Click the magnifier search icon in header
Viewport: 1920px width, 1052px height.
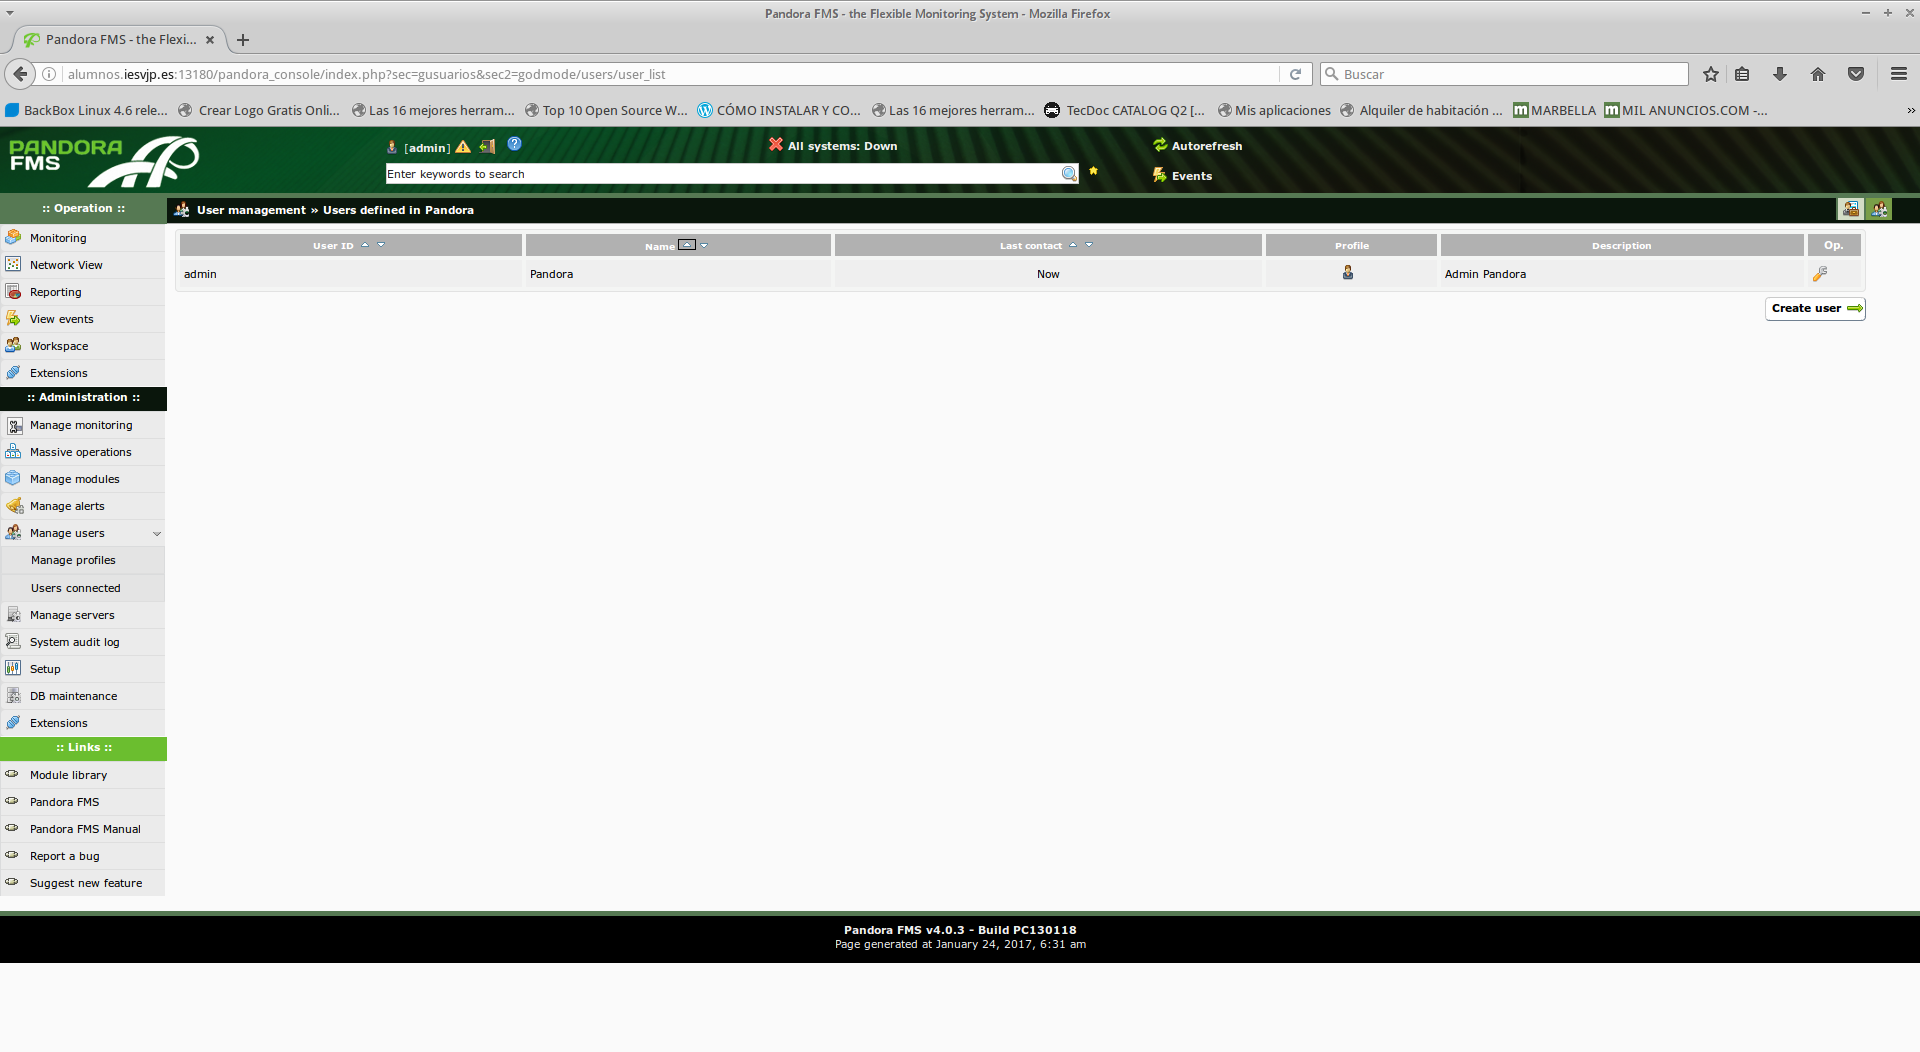1069,174
